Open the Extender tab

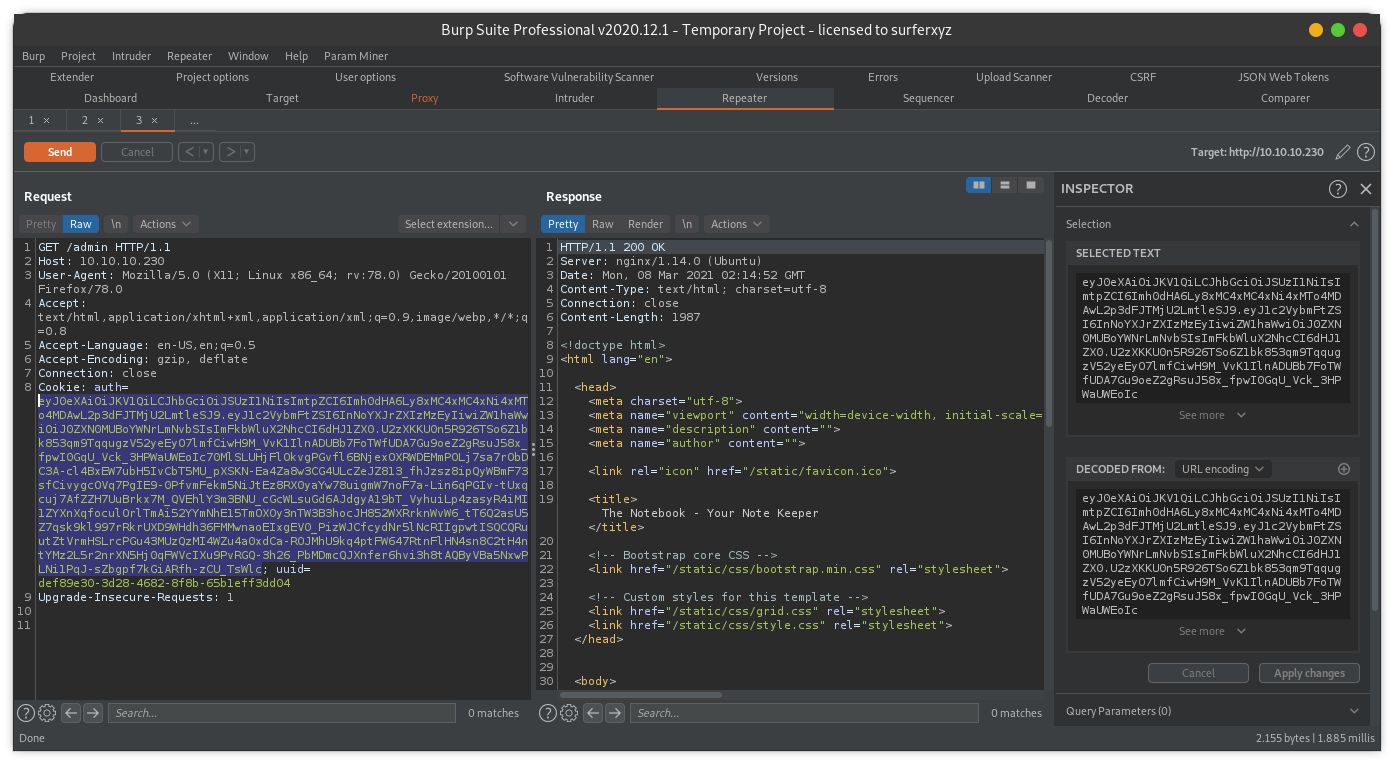[72, 77]
